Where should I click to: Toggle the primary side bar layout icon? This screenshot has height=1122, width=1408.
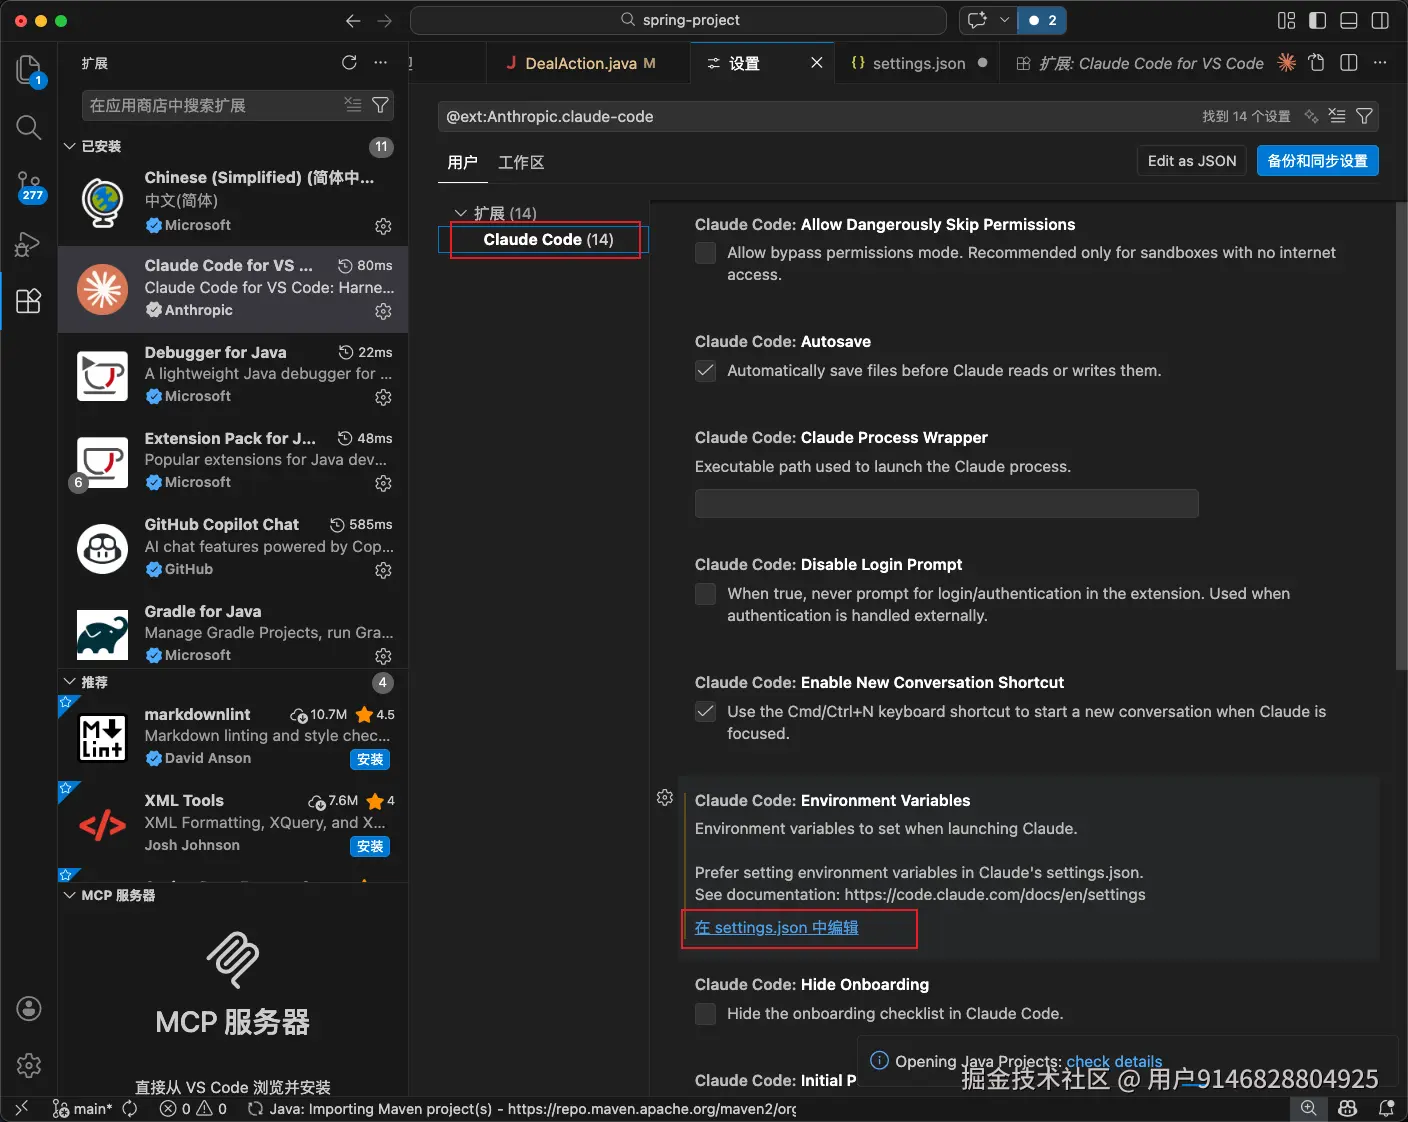[1318, 20]
